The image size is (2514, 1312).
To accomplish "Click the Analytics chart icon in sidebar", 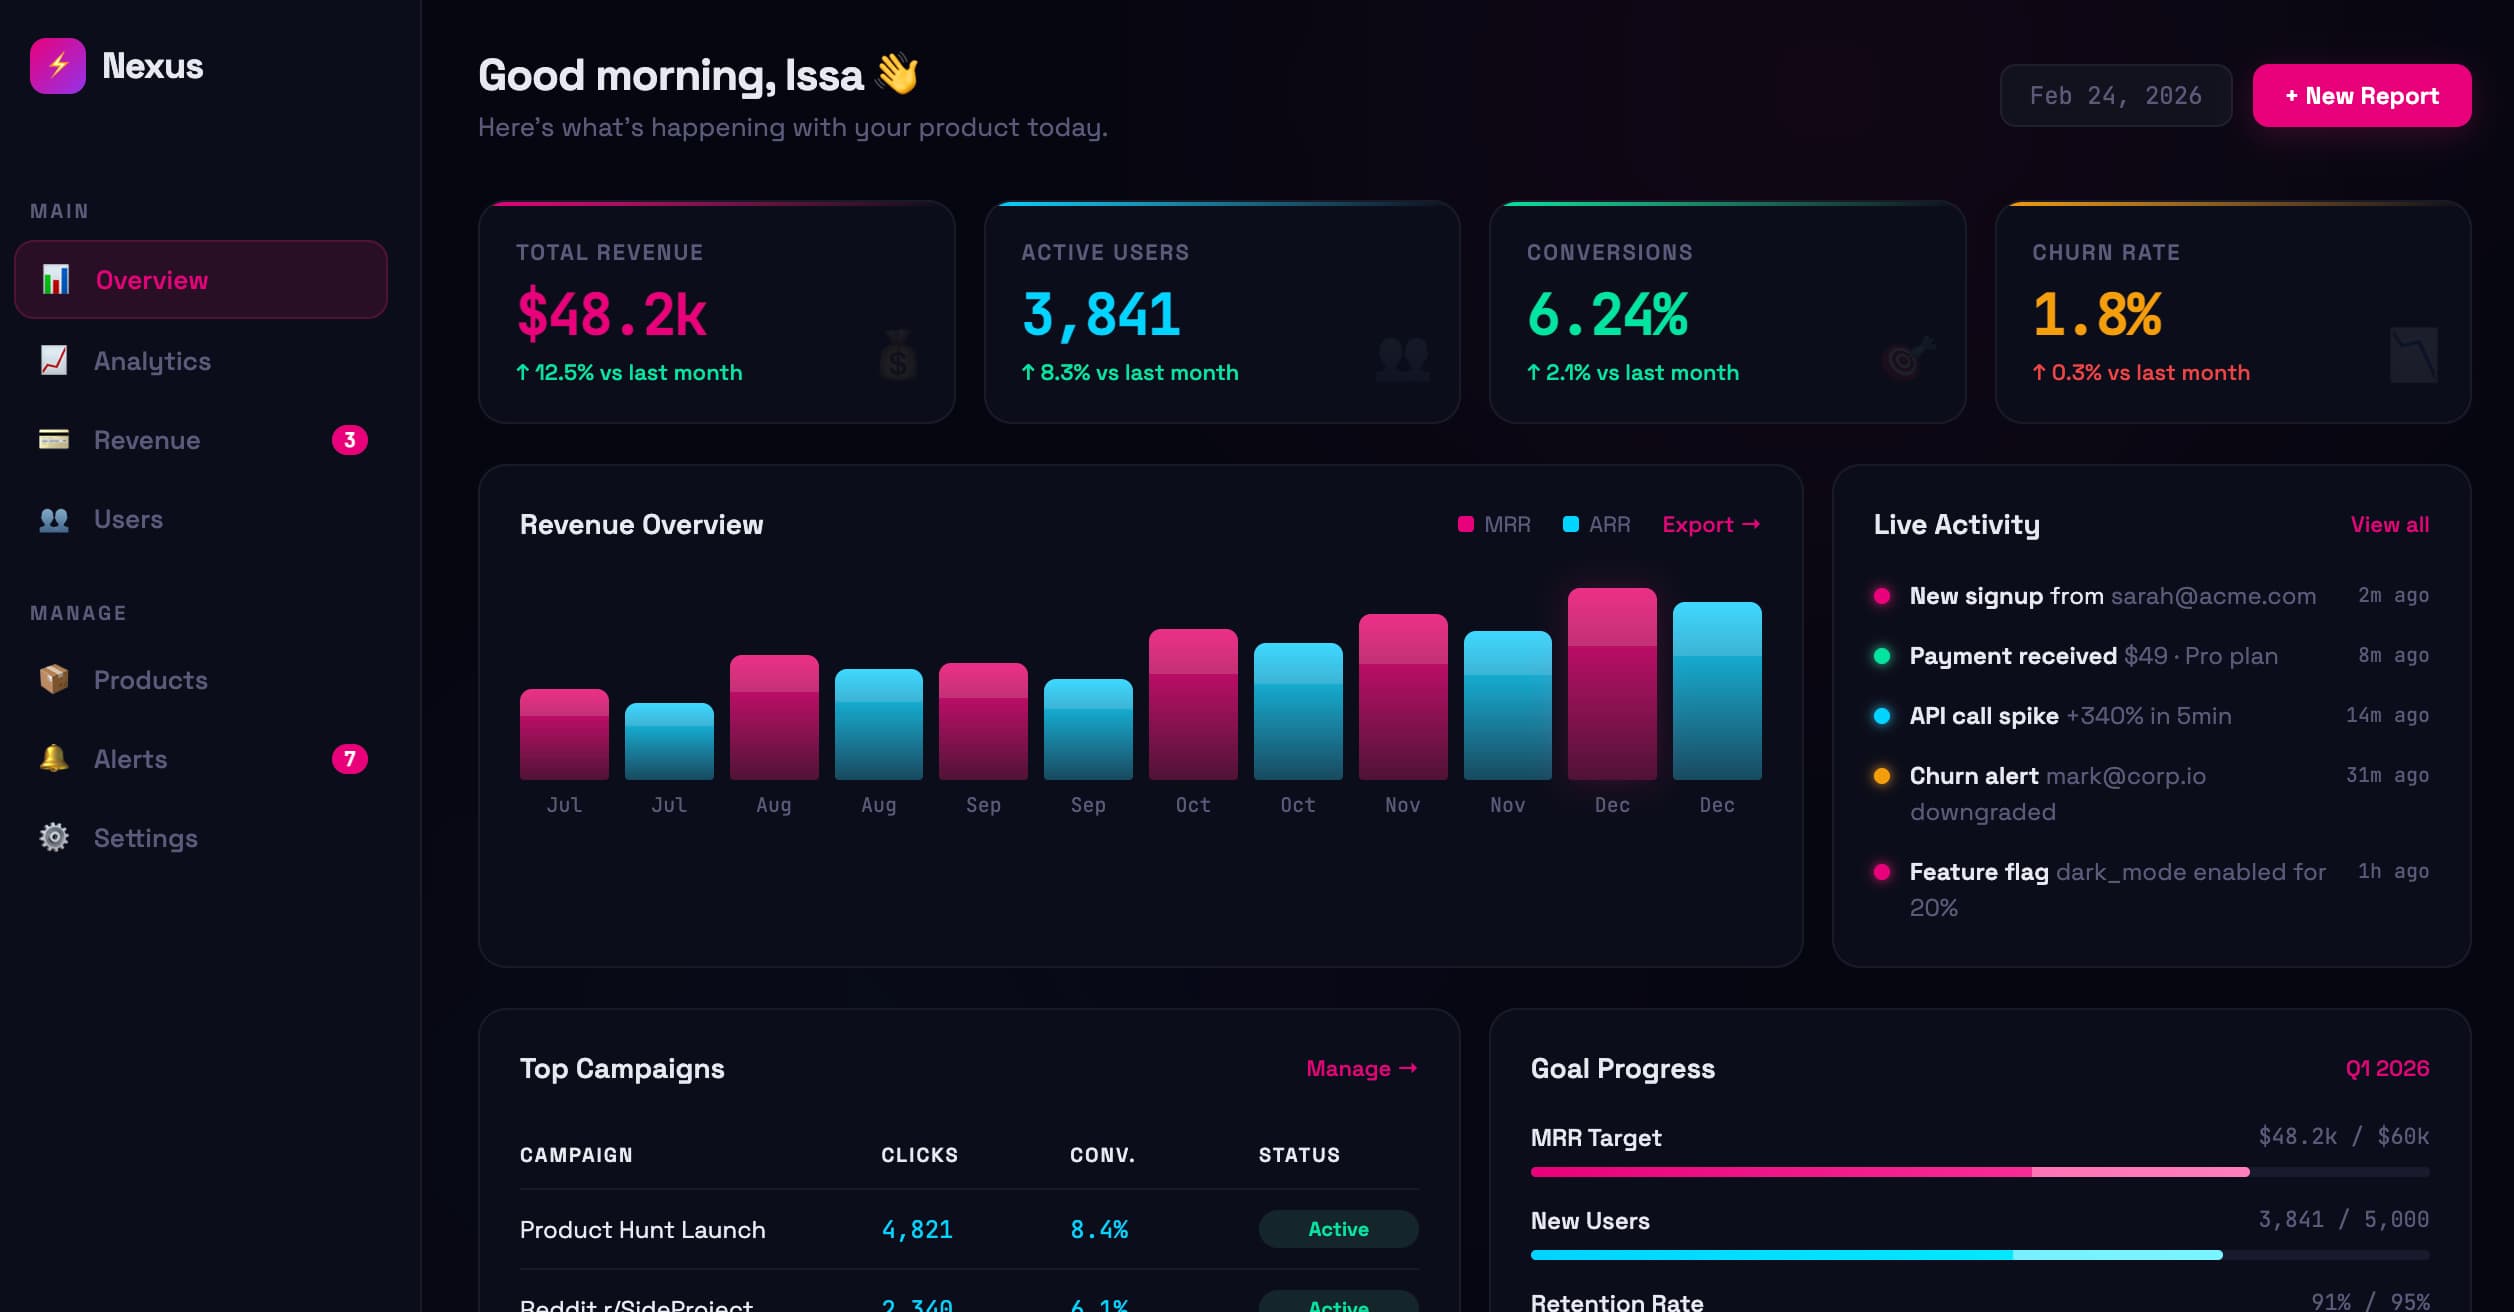I will (x=54, y=360).
